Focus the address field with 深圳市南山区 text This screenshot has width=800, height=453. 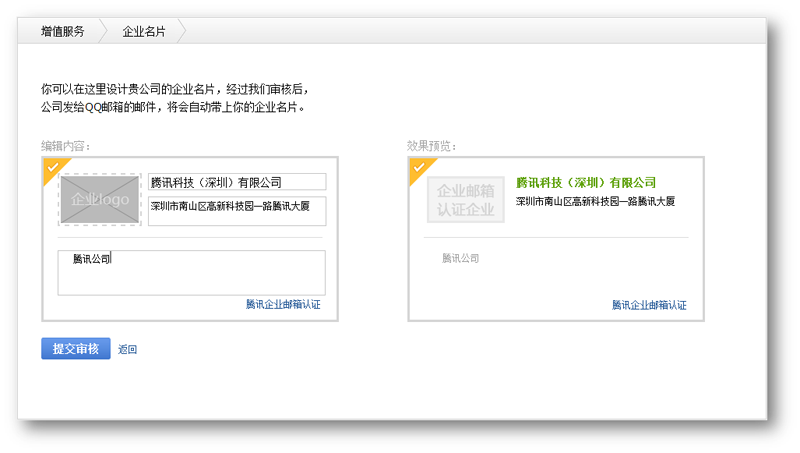coord(237,210)
